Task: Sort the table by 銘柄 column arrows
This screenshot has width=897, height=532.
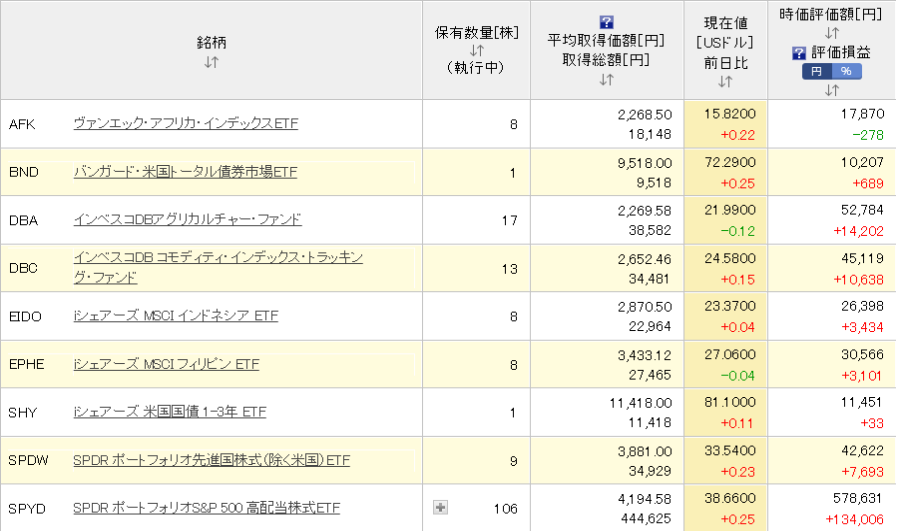Action: pos(211,62)
